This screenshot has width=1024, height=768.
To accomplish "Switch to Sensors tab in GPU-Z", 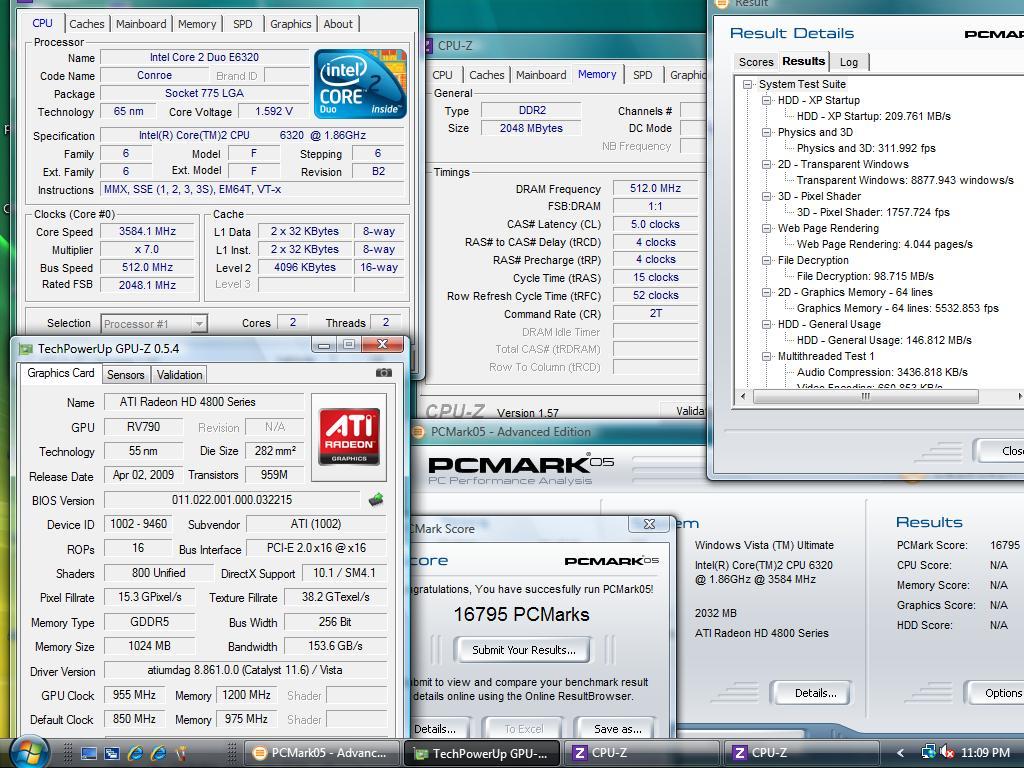I will pos(125,375).
